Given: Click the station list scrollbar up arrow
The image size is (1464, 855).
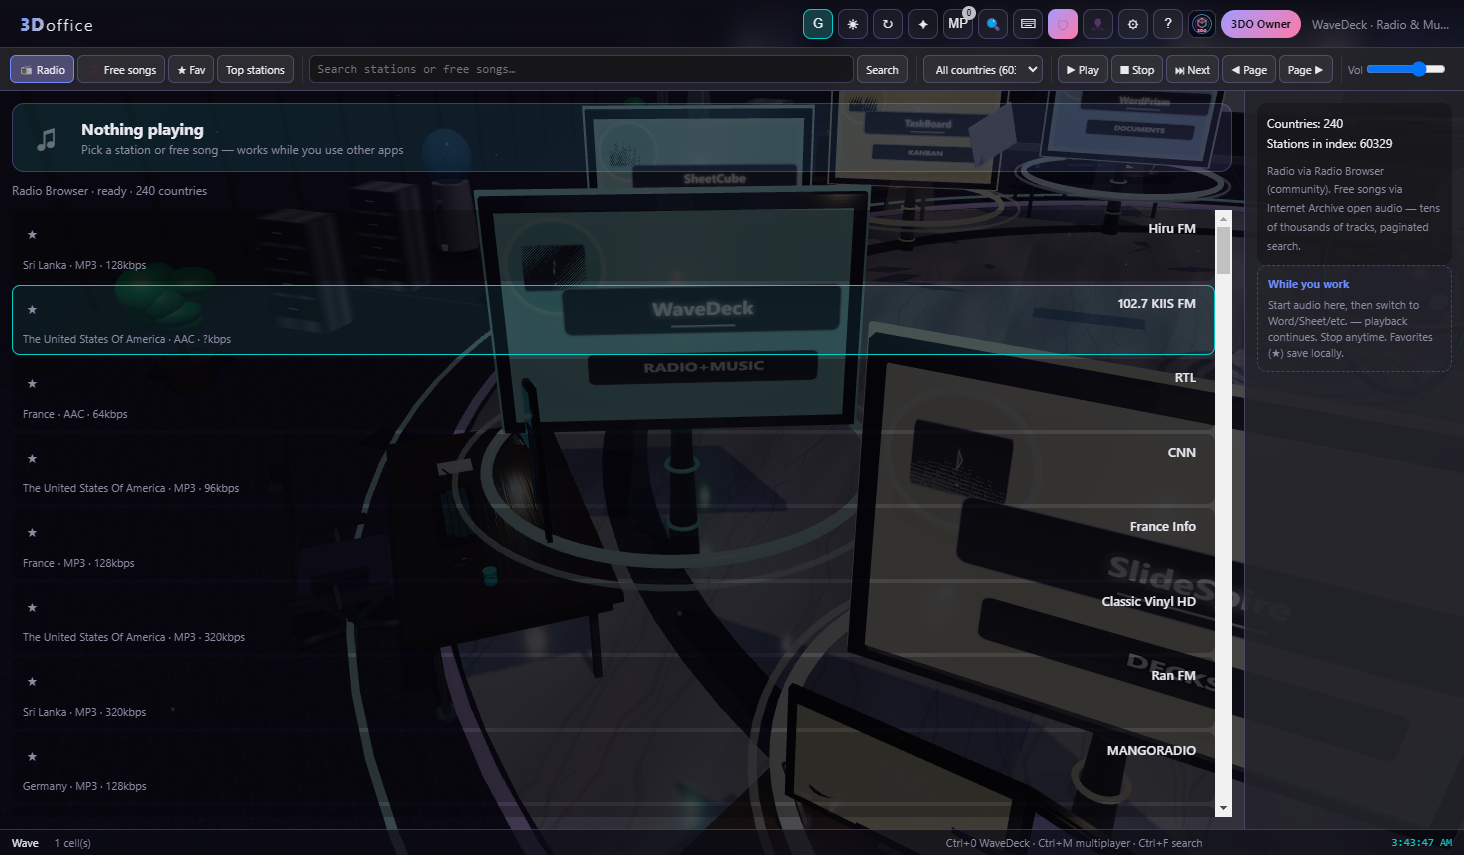Looking at the screenshot, I should coord(1223,218).
